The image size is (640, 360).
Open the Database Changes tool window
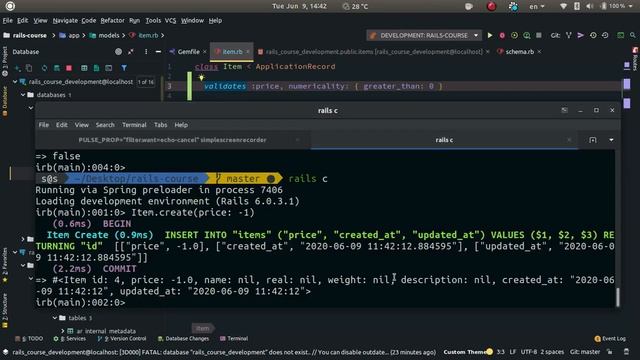tap(183, 339)
